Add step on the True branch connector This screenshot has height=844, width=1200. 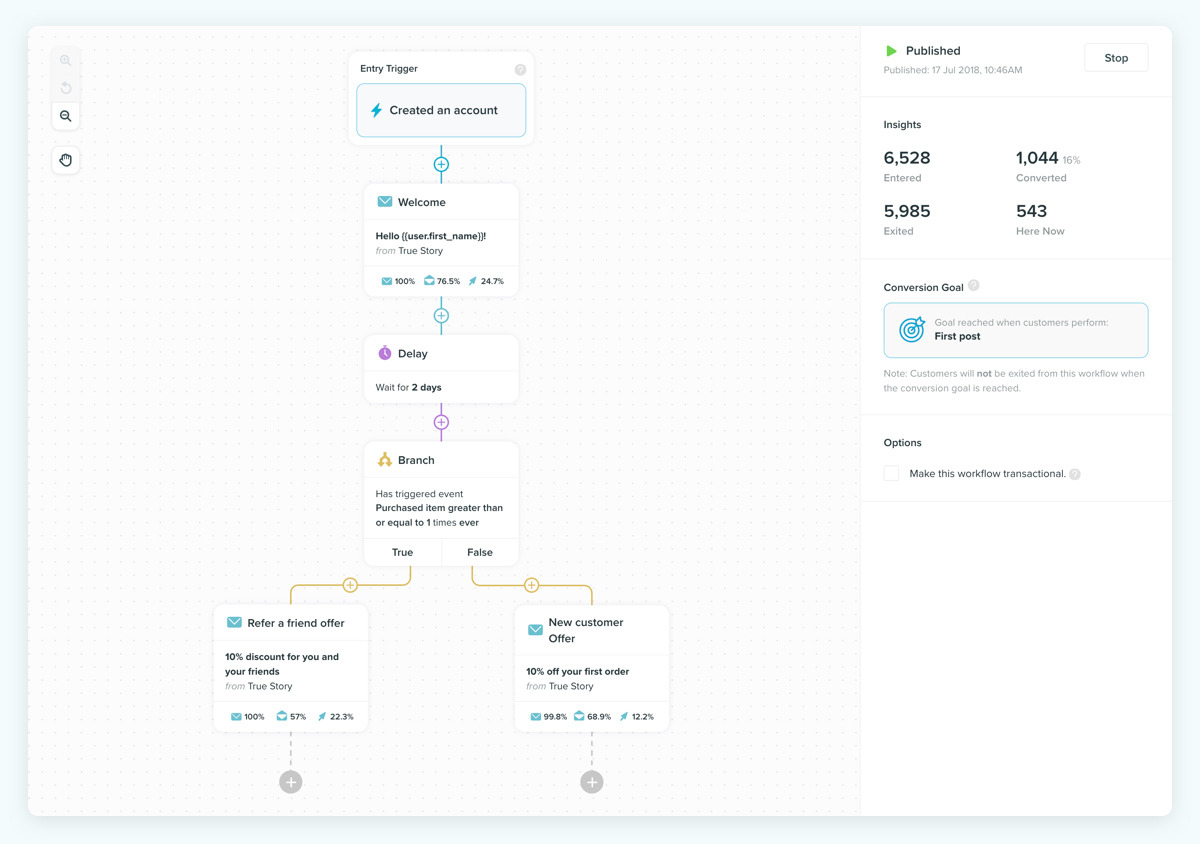(x=350, y=585)
